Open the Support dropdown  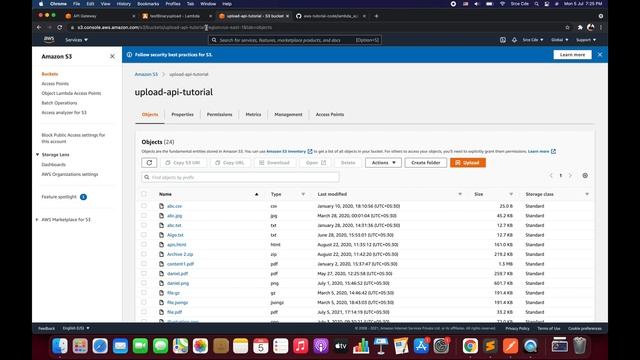pos(586,40)
